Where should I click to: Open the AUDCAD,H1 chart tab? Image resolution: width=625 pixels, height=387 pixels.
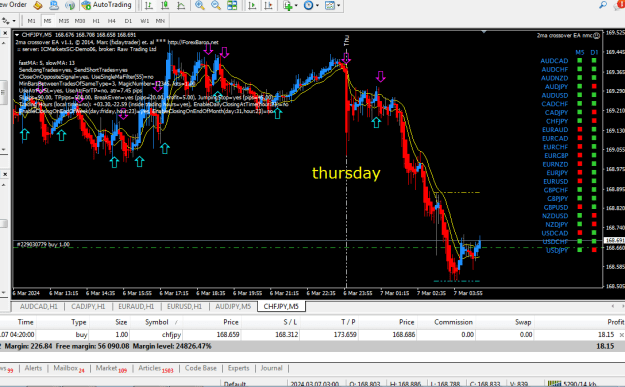pyautogui.click(x=39, y=306)
